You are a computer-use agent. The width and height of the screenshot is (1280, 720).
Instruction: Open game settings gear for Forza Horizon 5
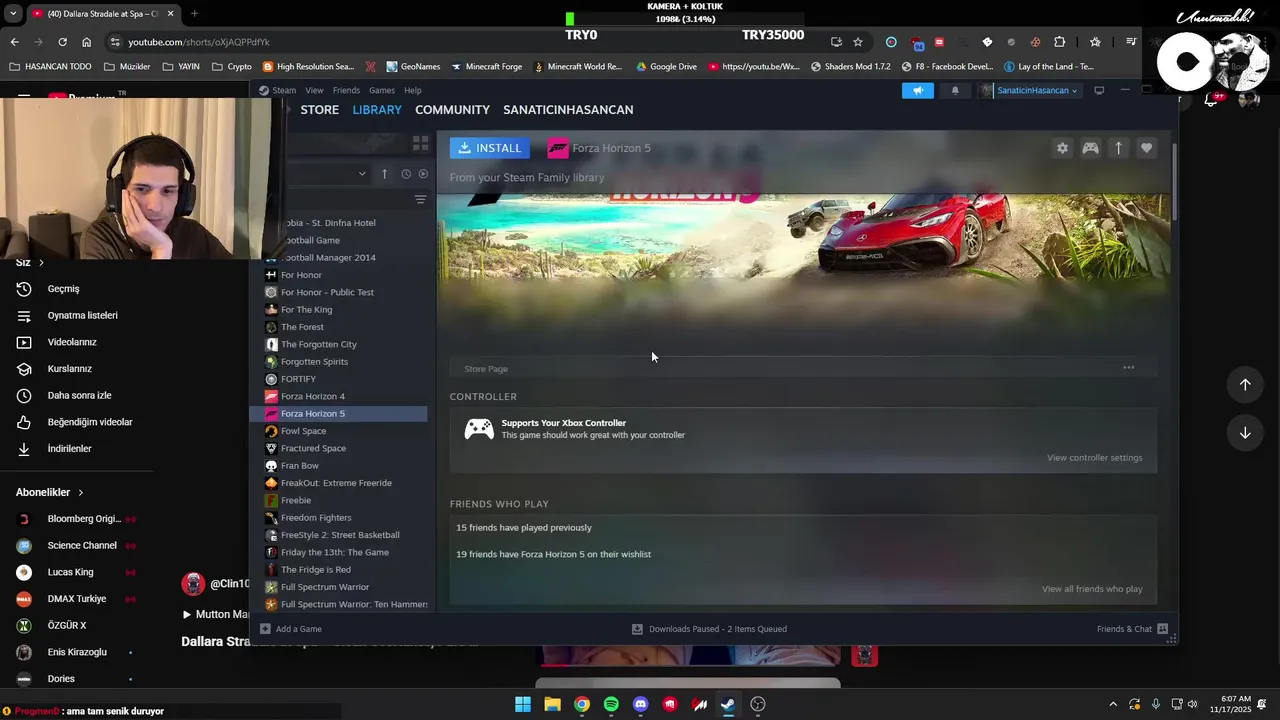pyautogui.click(x=1062, y=148)
